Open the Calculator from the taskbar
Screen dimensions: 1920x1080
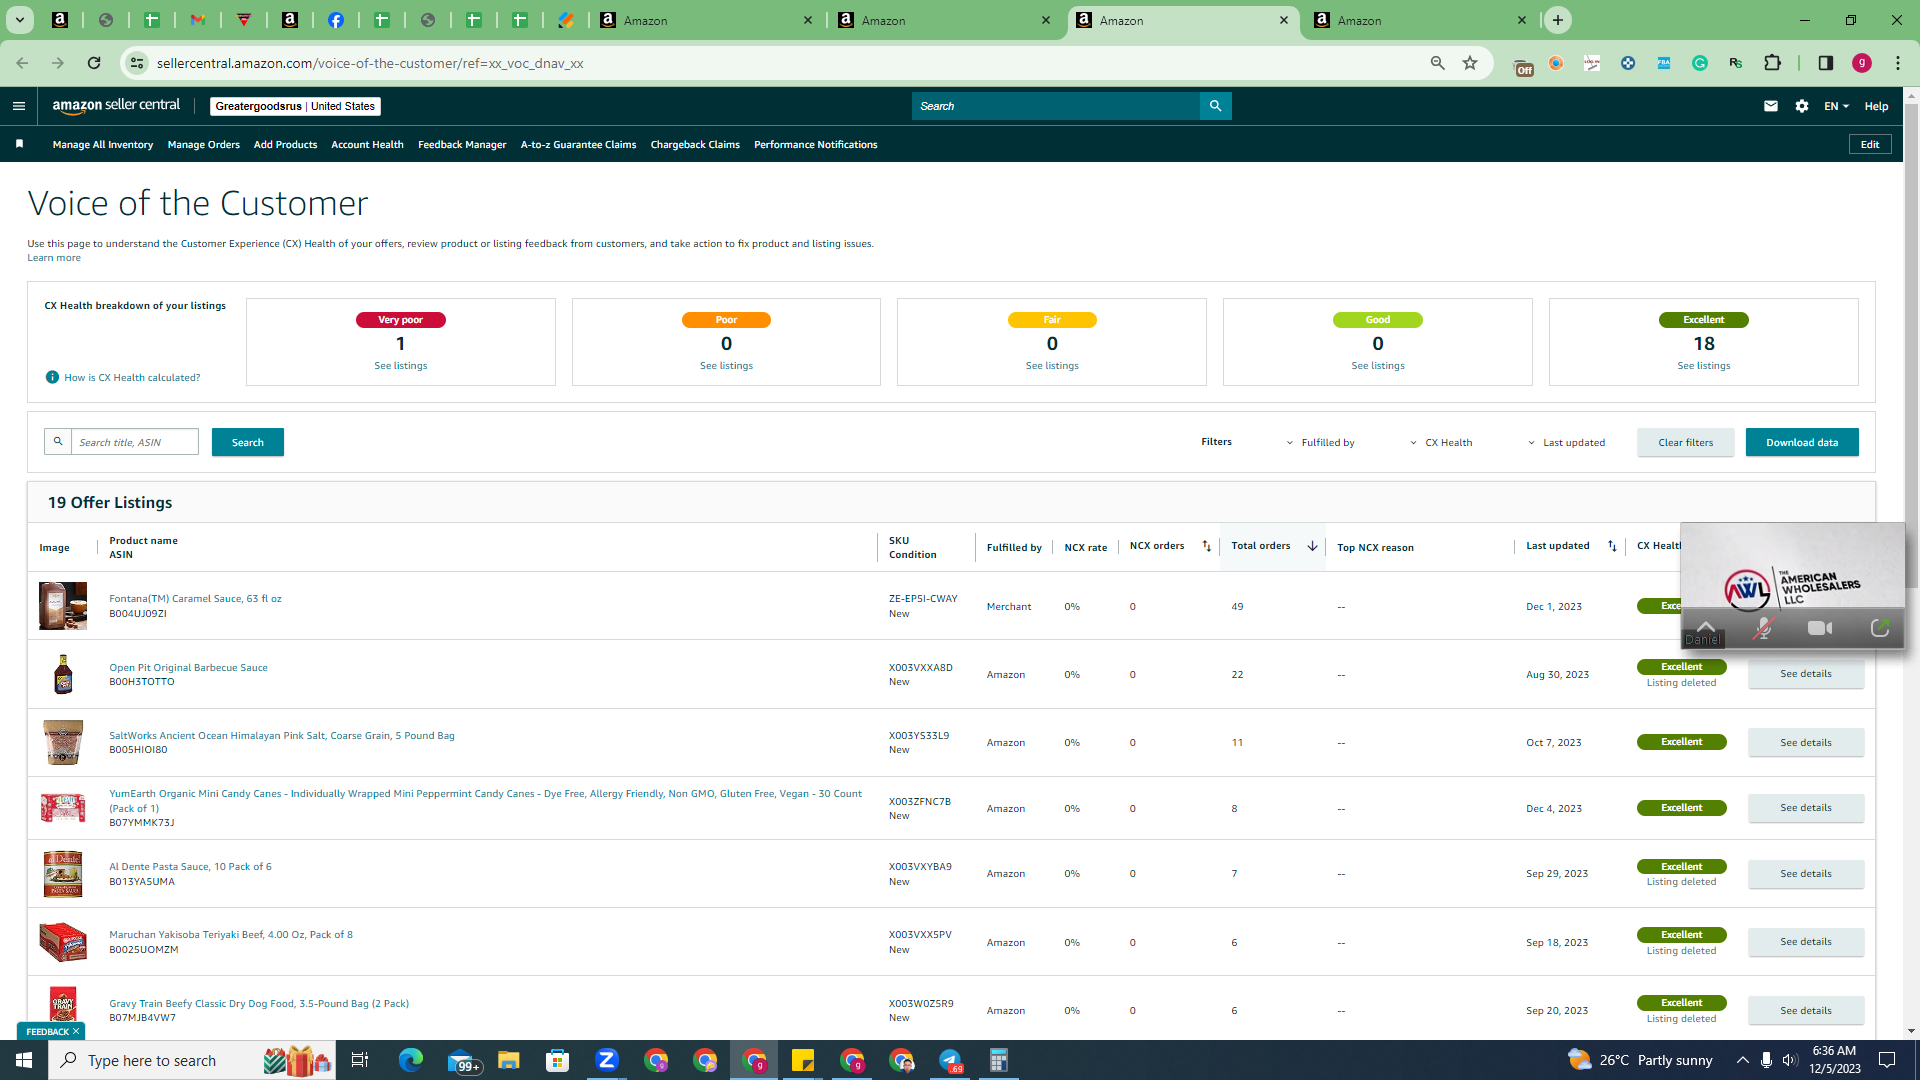coord(998,1060)
